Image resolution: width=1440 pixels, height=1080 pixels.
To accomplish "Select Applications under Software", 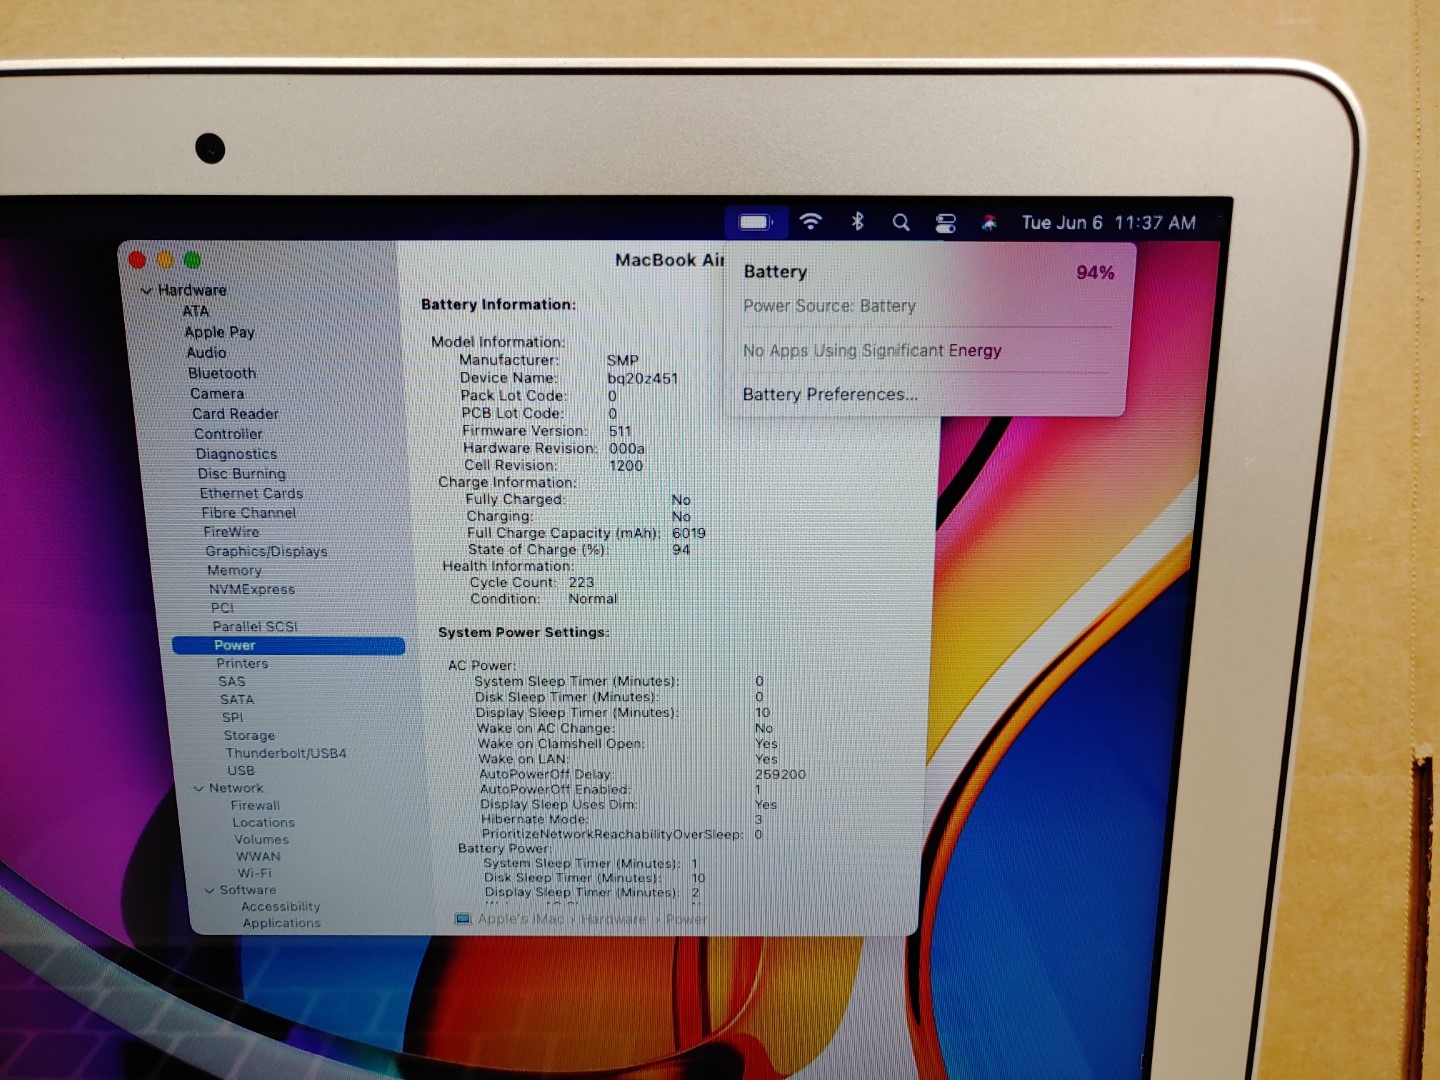I will [x=282, y=924].
